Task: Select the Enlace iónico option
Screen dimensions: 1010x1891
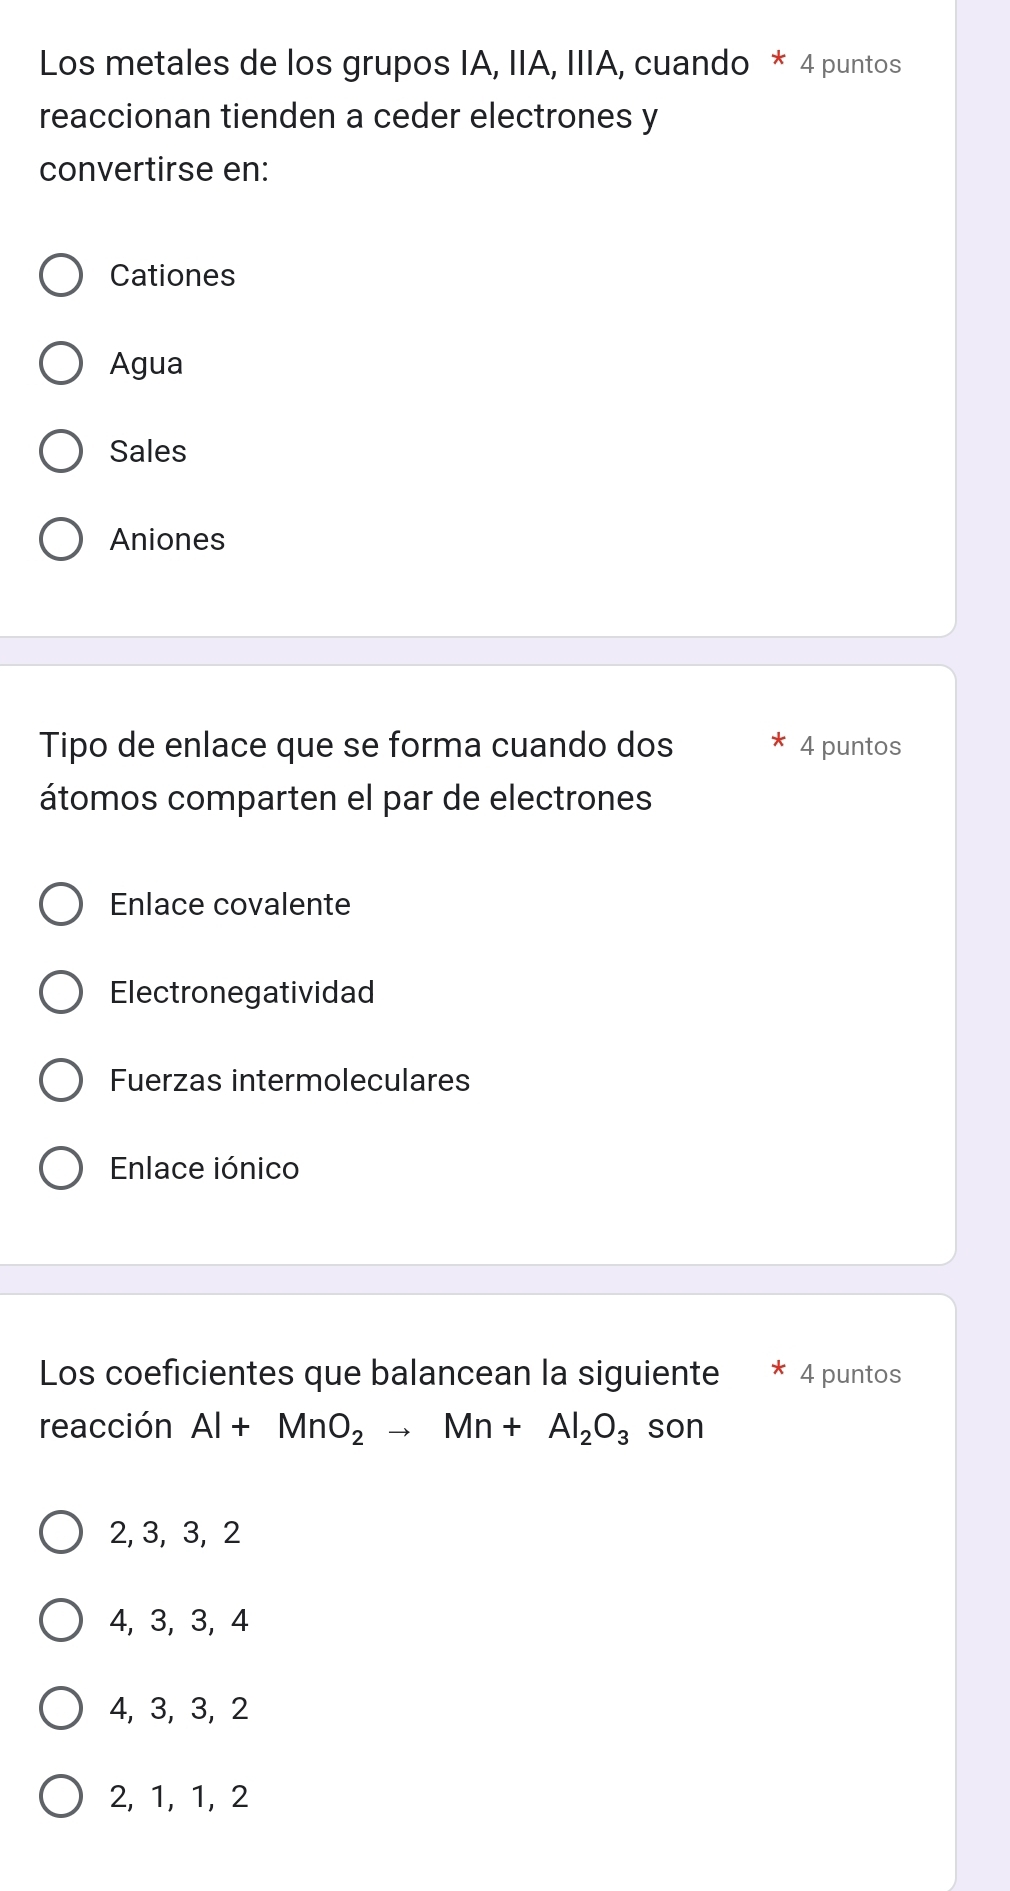Action: pos(61,1168)
